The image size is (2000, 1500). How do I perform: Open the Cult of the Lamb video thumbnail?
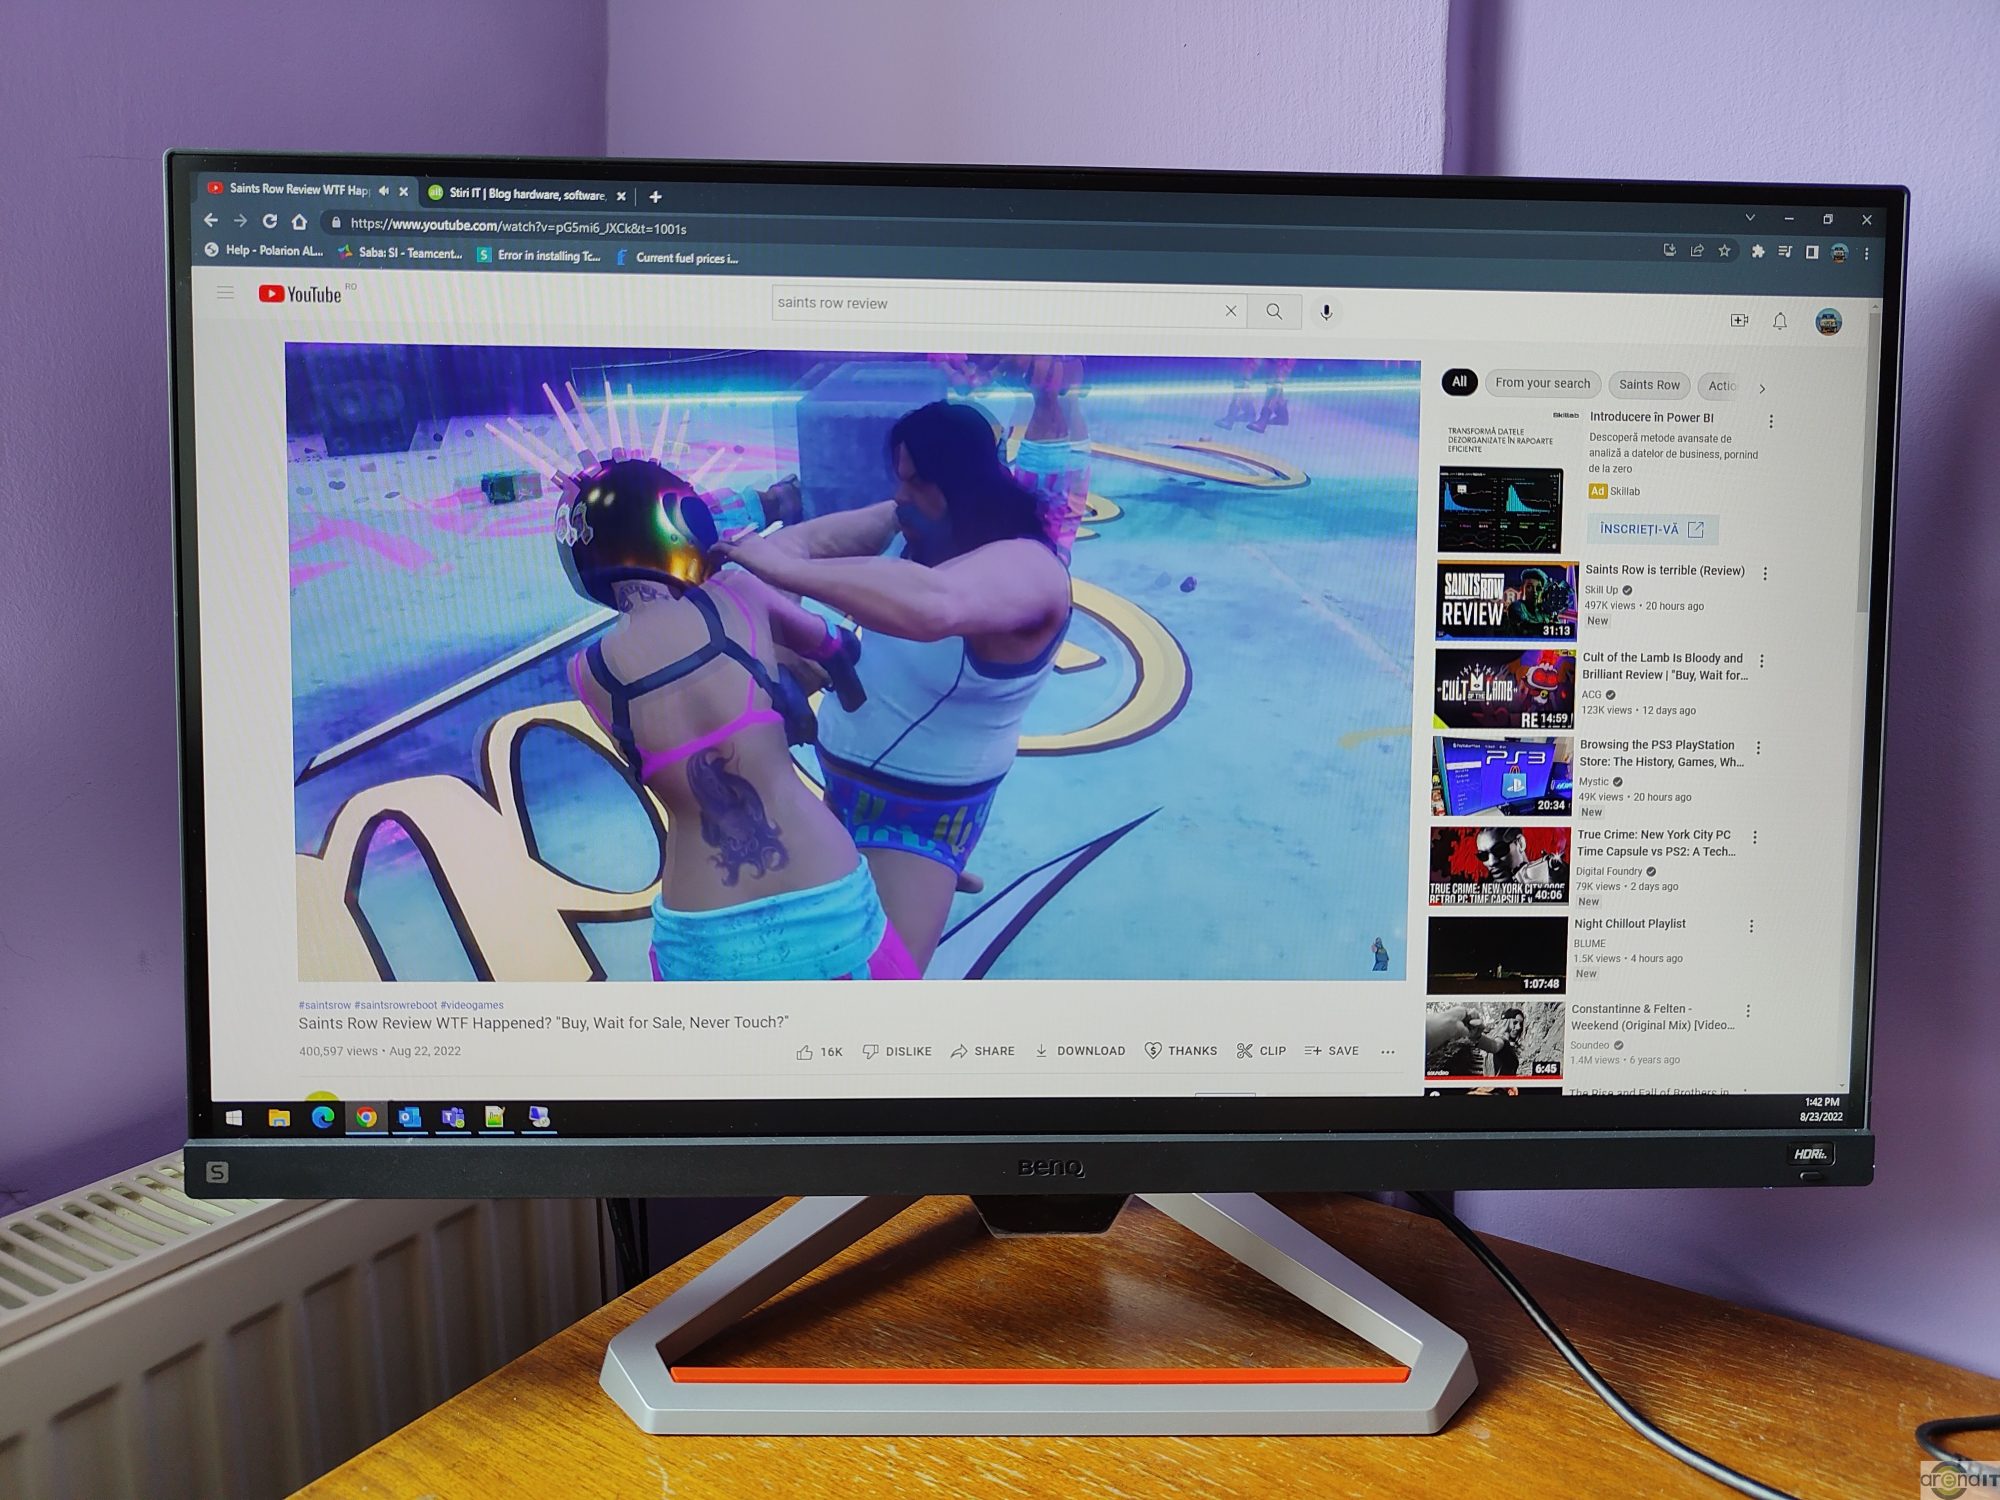tap(1503, 689)
